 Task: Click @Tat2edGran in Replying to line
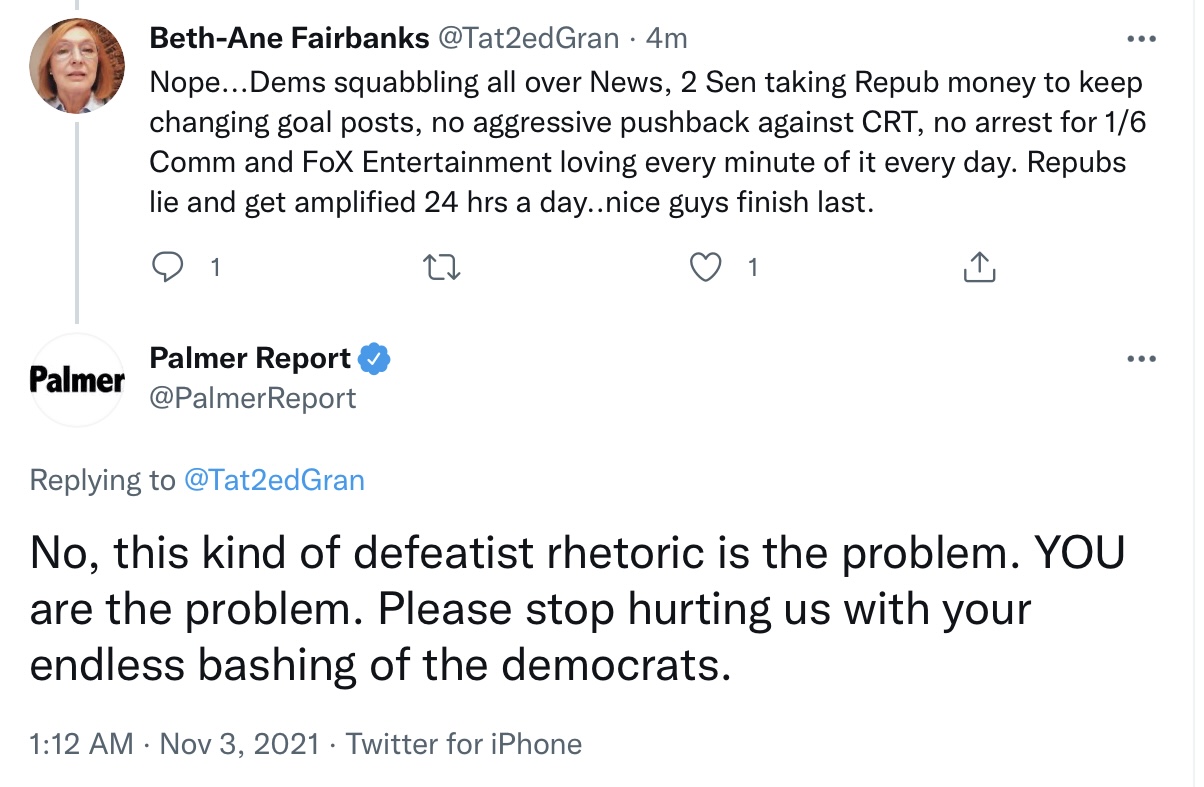274,480
